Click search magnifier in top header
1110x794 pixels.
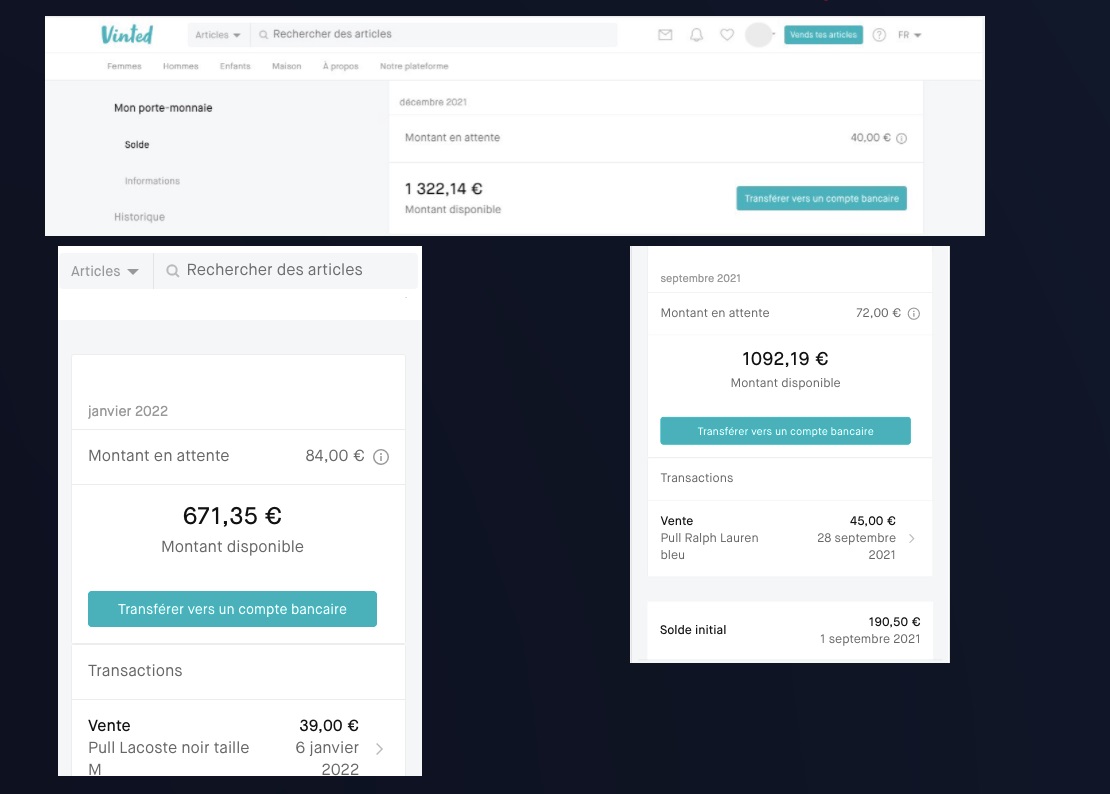[263, 35]
